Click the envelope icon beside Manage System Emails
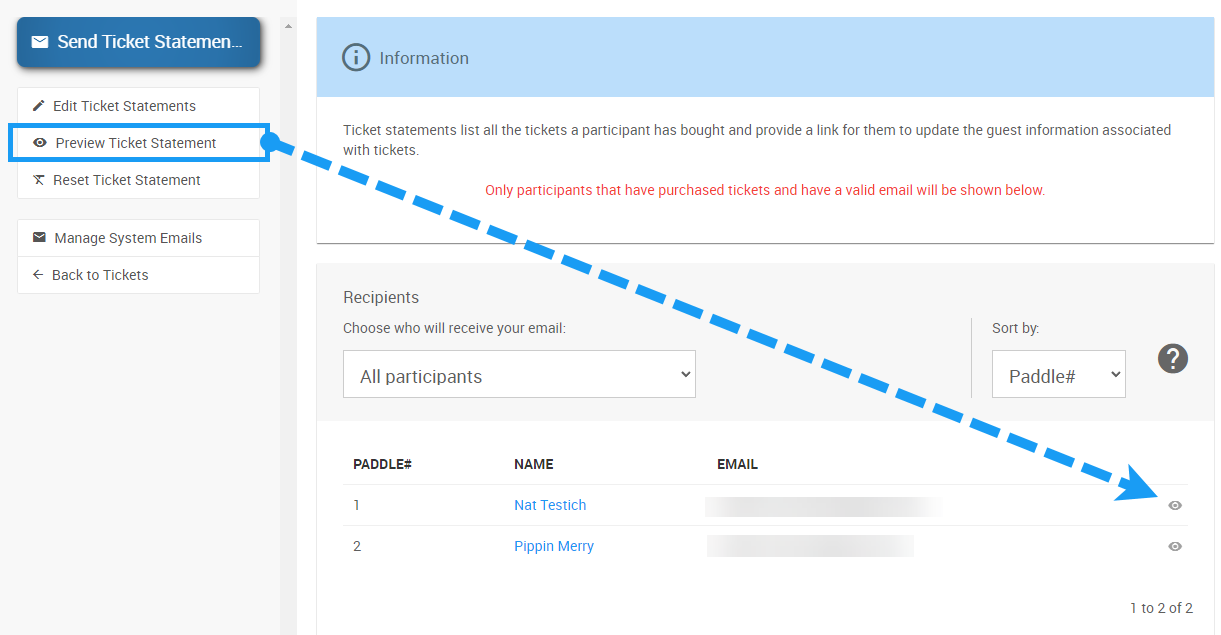Viewport: 1221px width, 635px height. tap(39, 238)
